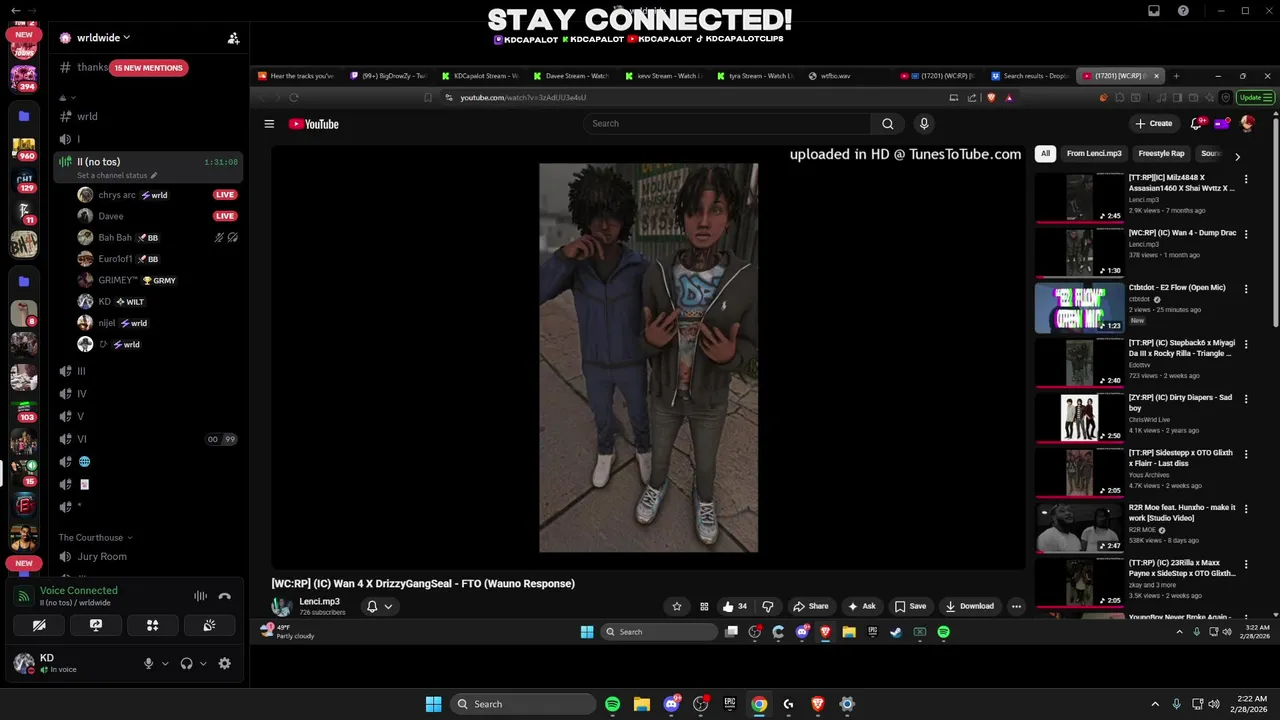Click the browser address bar URL
1280x720 pixels.
pos(523,98)
